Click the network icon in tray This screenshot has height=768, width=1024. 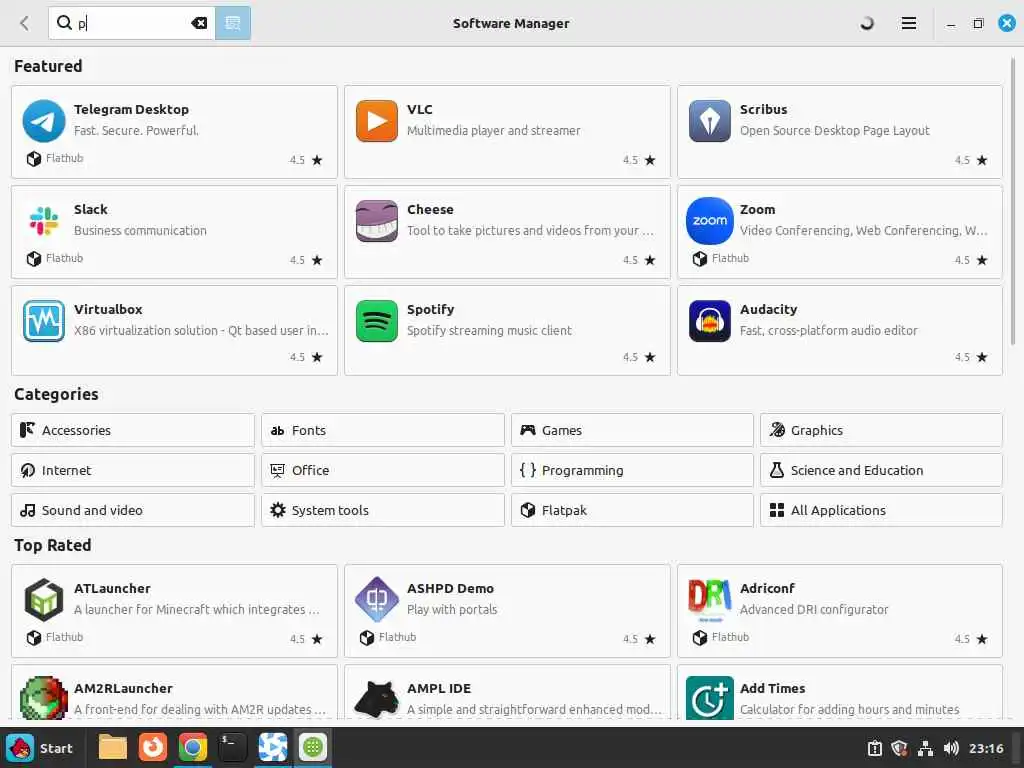pos(925,748)
